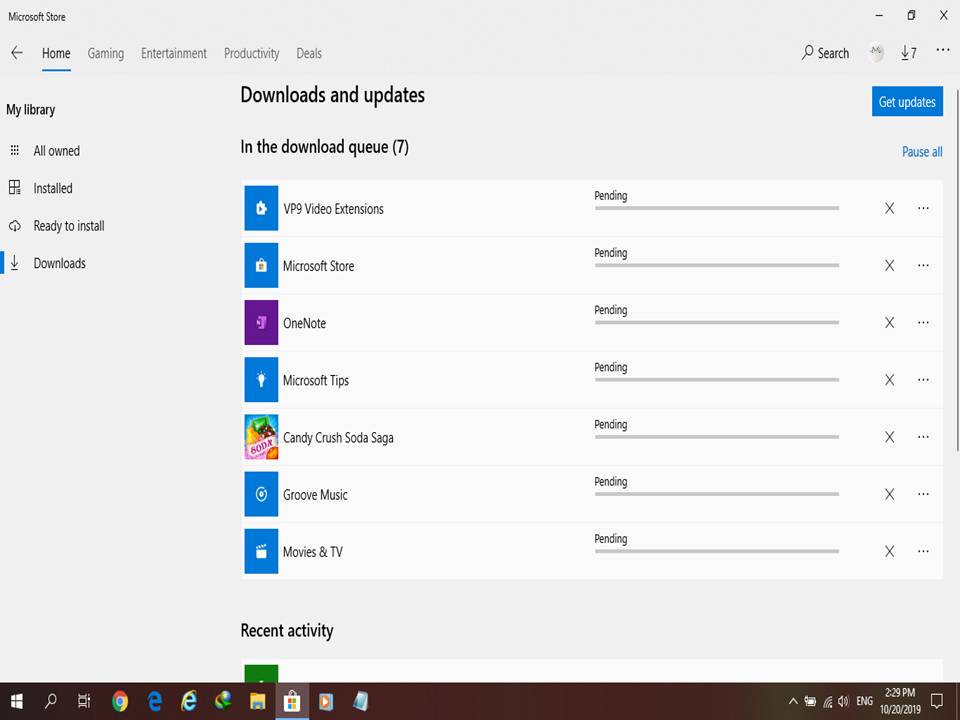Click the Movies & TV app icon

pos(261,551)
